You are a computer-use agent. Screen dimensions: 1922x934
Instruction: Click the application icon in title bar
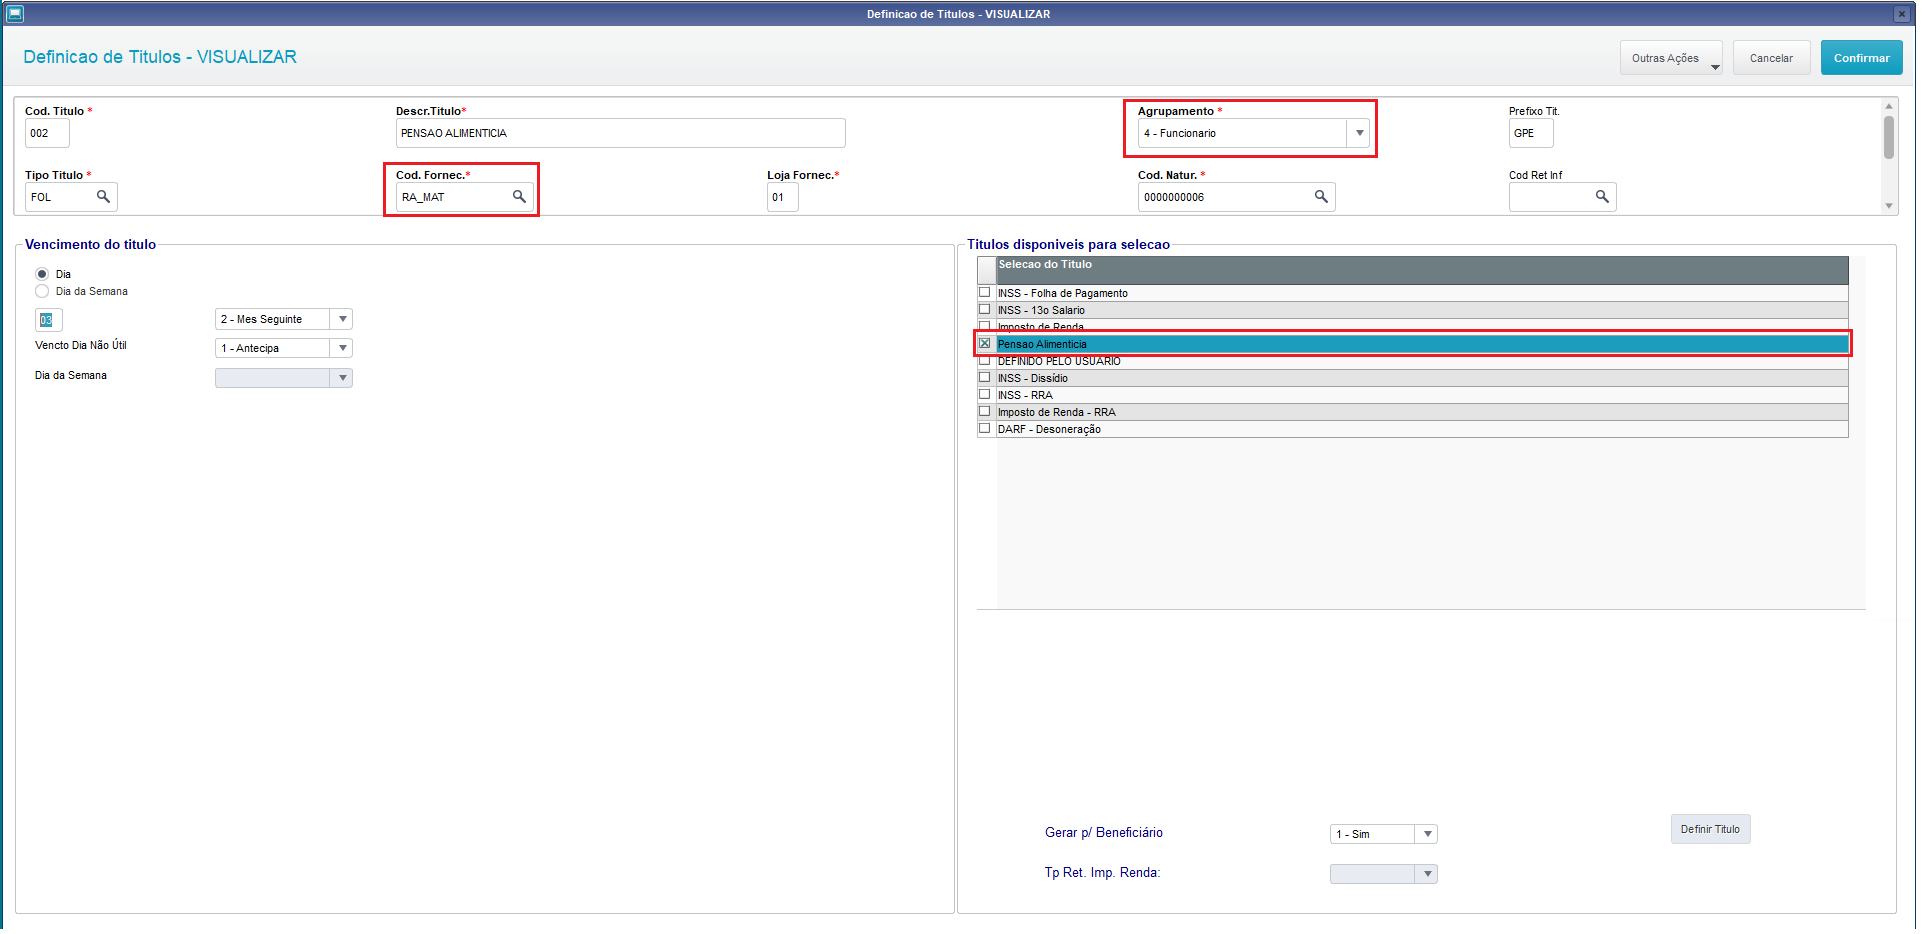(14, 14)
